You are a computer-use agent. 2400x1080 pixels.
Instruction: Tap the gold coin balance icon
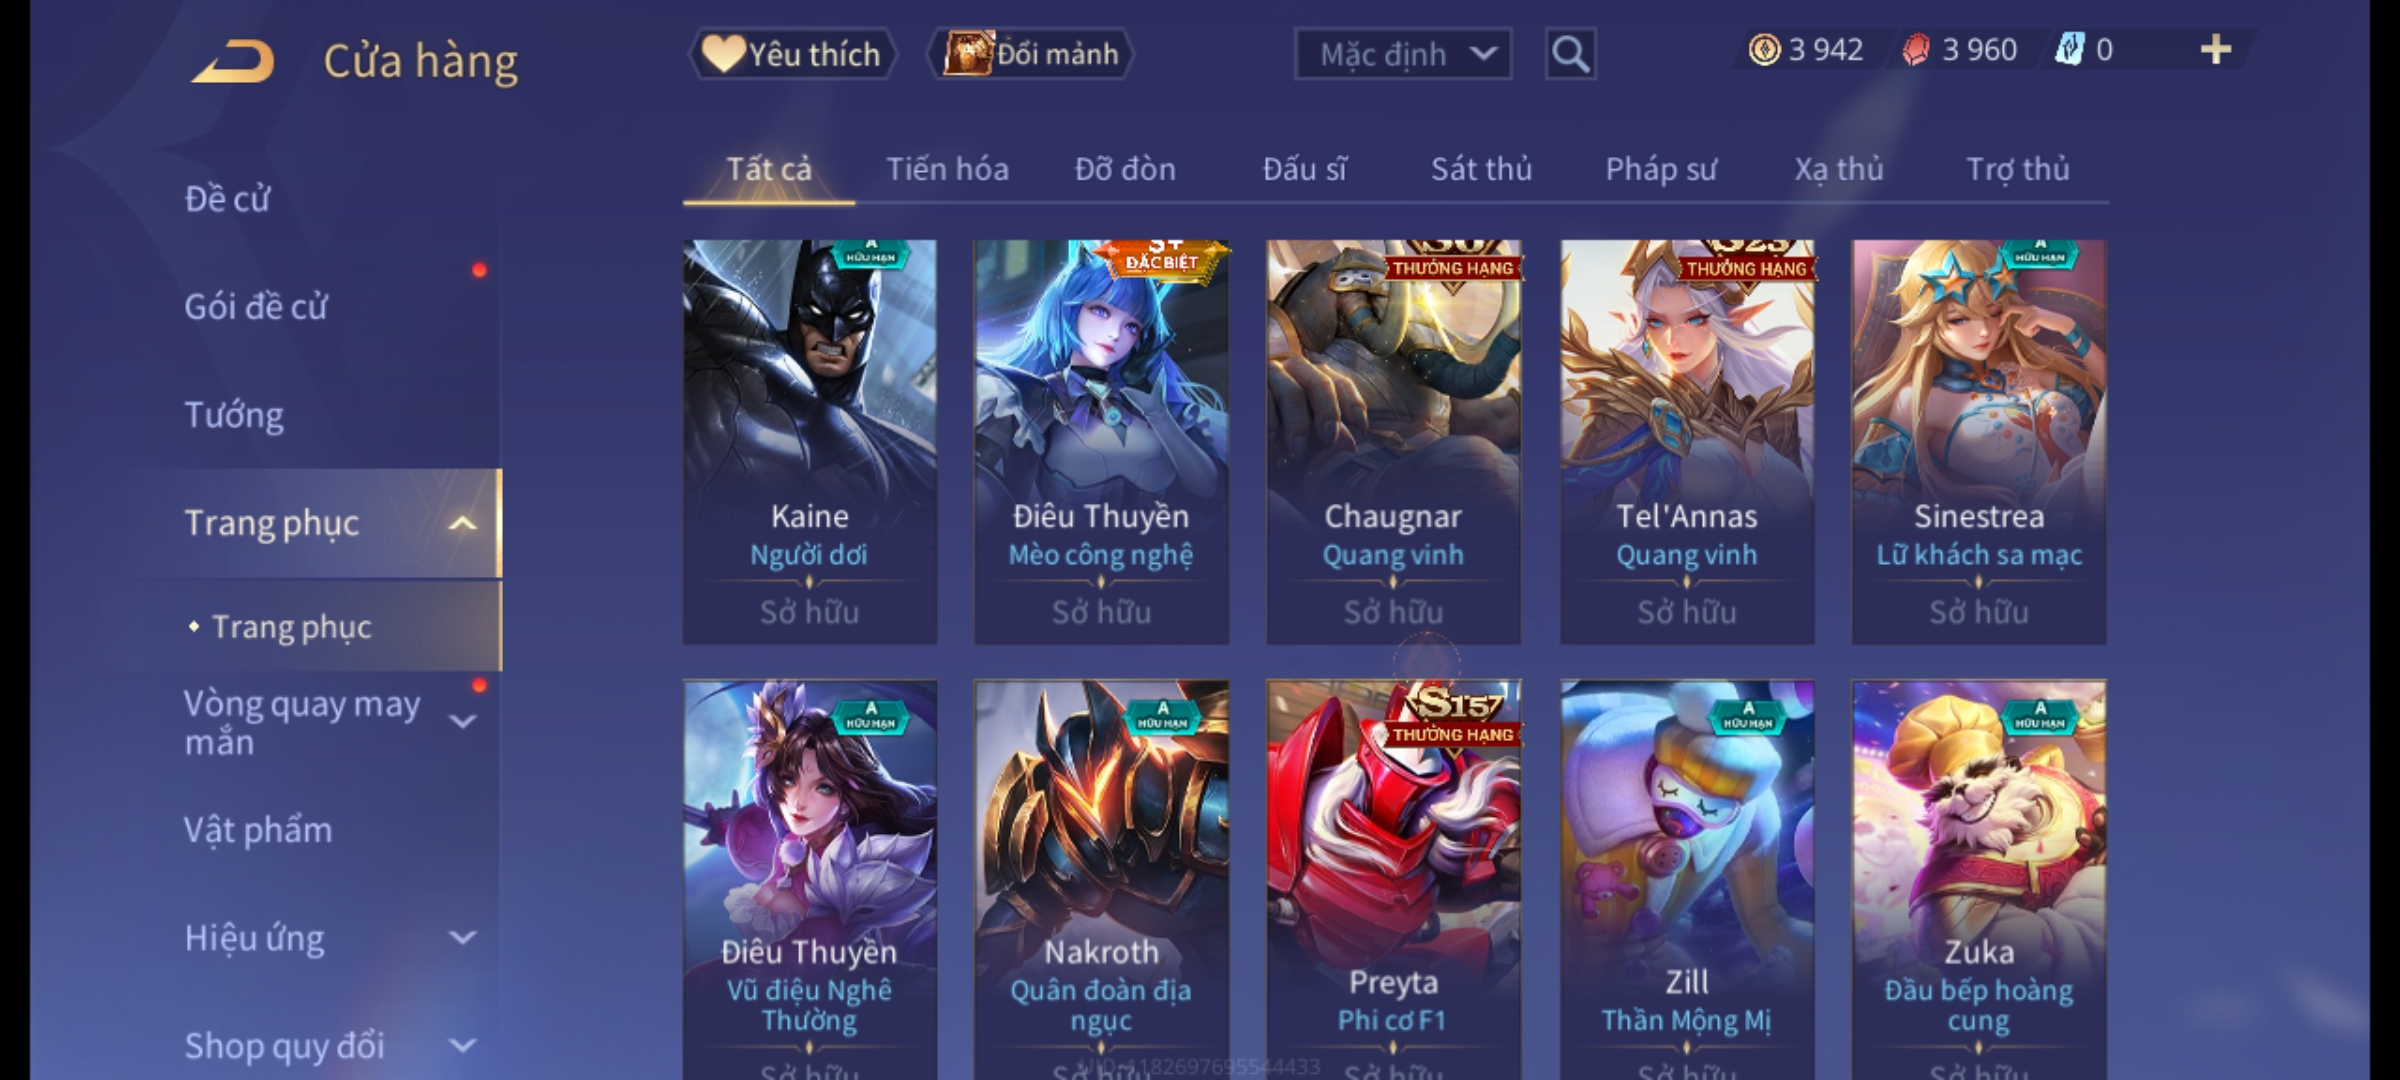tap(1764, 50)
